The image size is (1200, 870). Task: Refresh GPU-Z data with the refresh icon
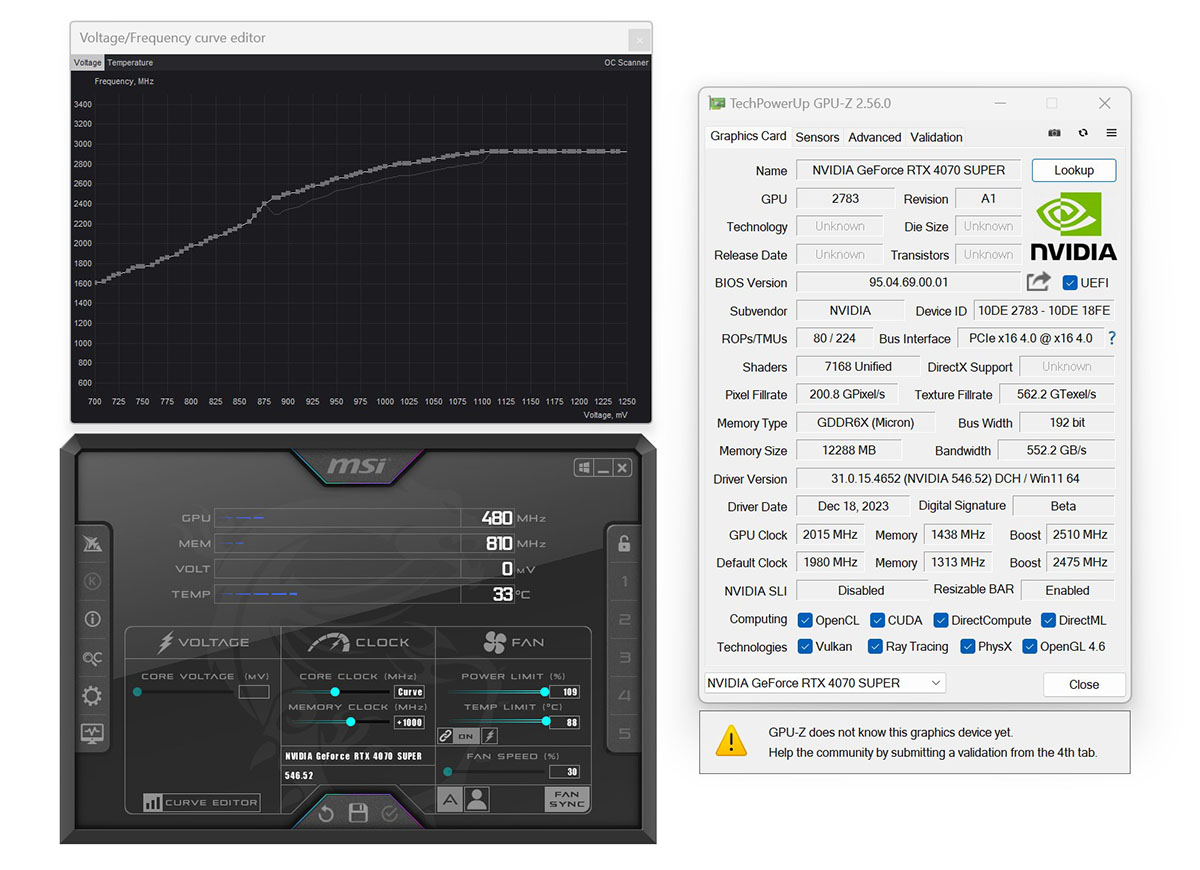[x=1083, y=133]
